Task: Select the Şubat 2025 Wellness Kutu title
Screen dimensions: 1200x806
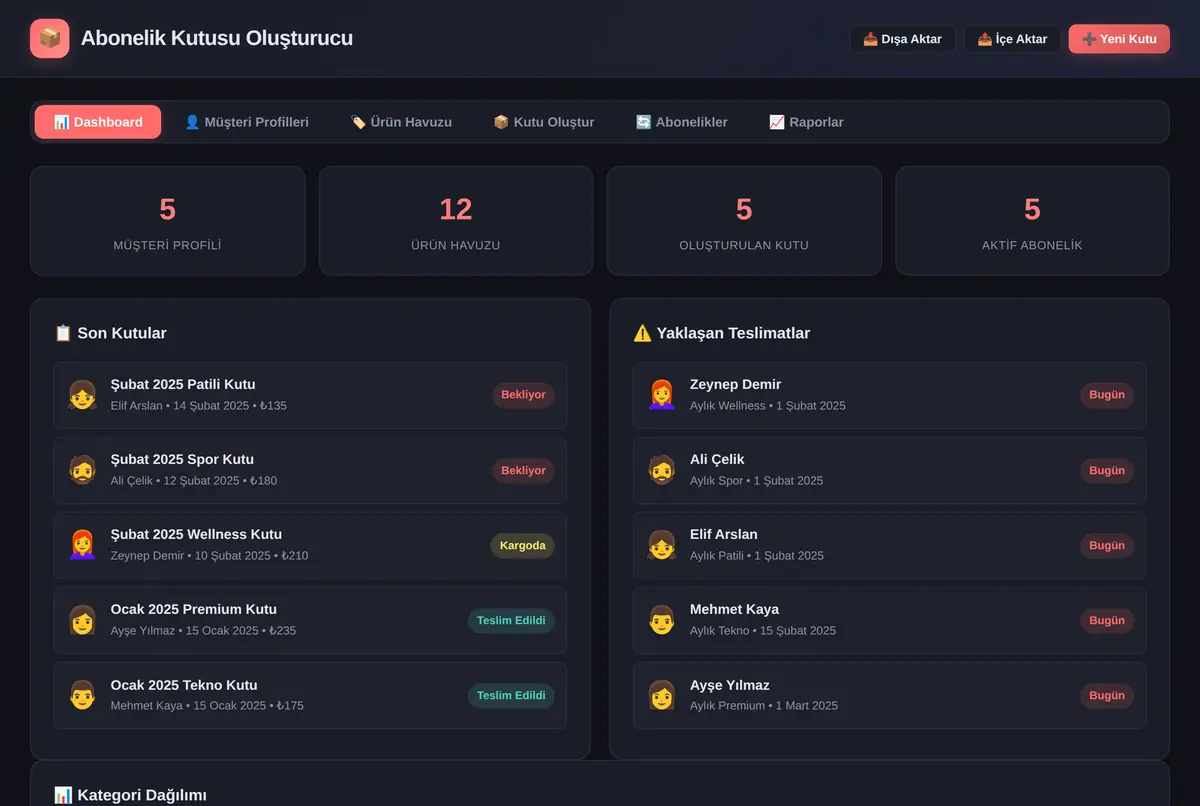Action: point(196,534)
